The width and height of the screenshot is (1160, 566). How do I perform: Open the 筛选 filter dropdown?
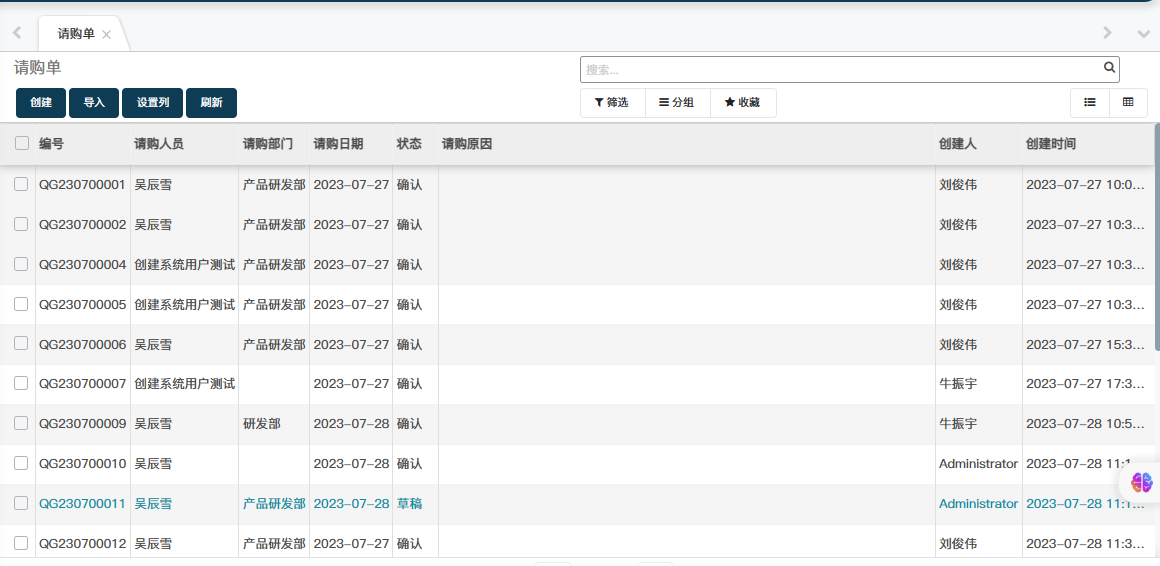tap(611, 102)
